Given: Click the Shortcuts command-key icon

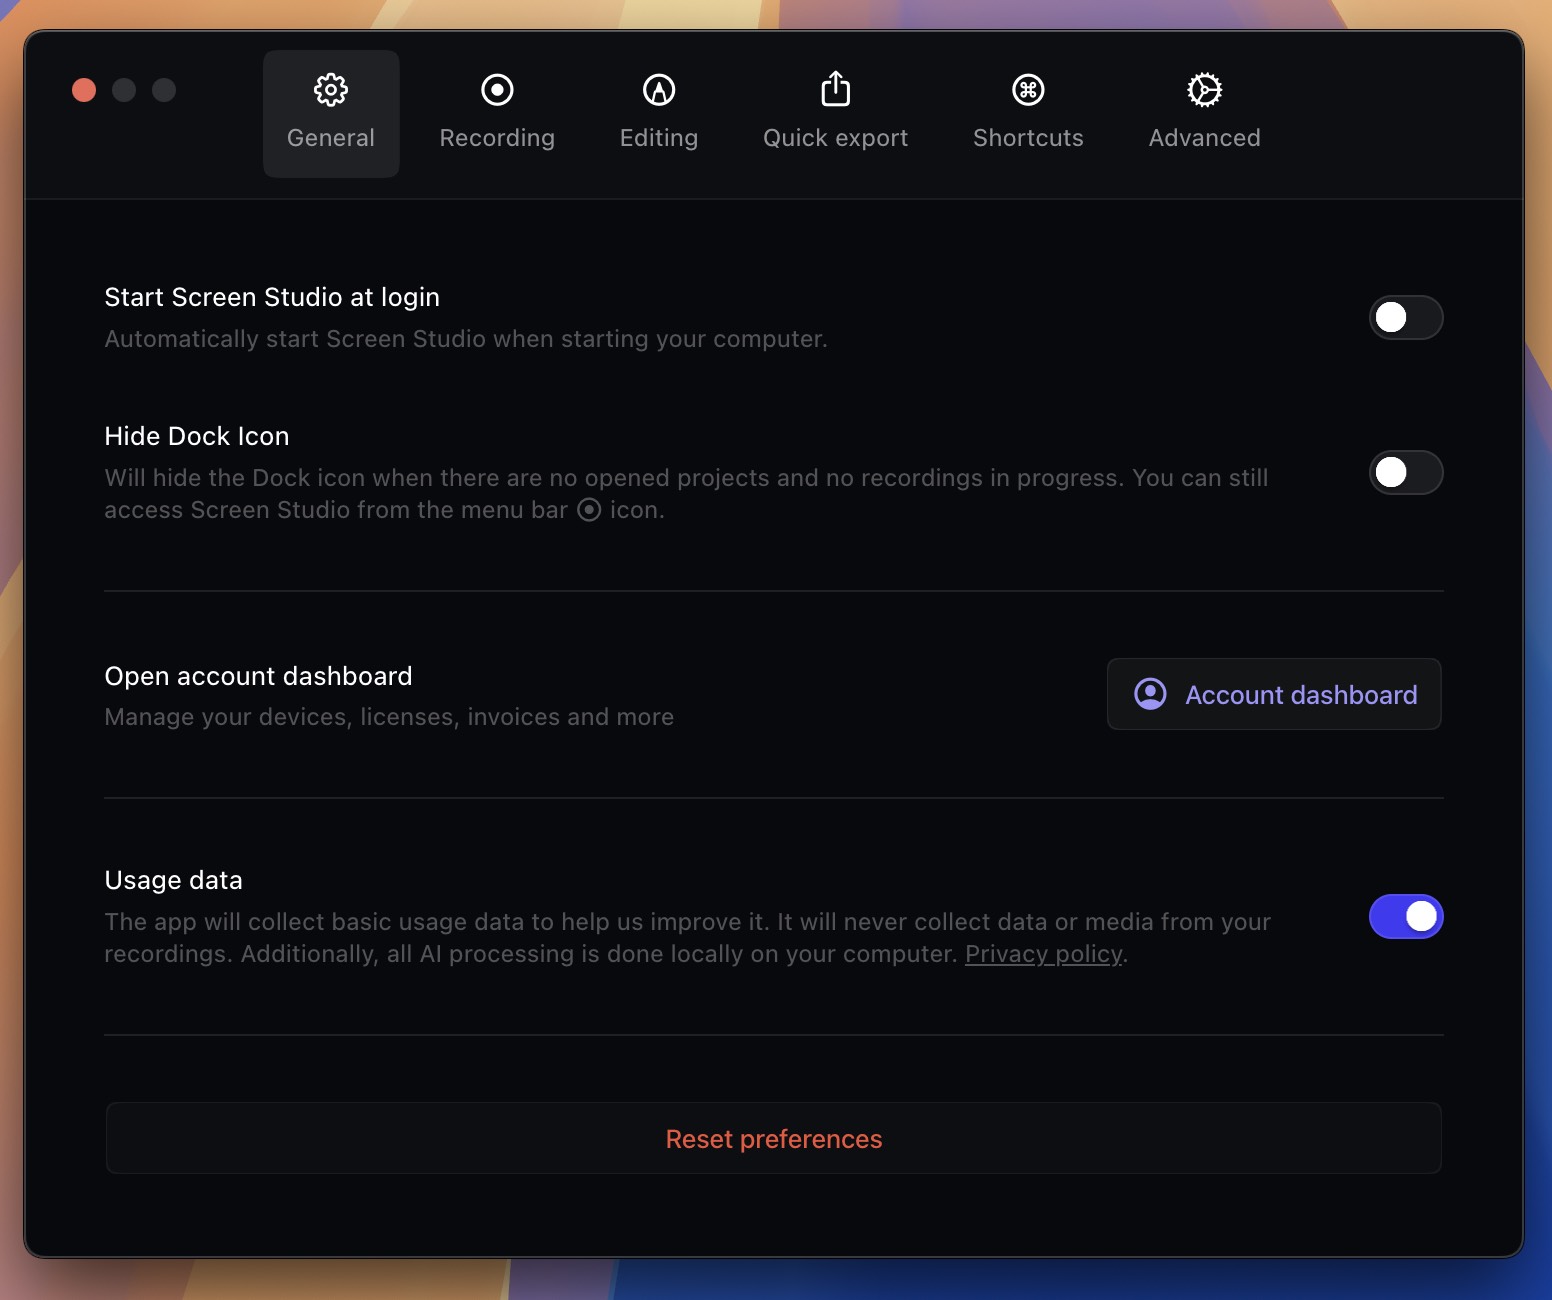Looking at the screenshot, I should (x=1028, y=89).
